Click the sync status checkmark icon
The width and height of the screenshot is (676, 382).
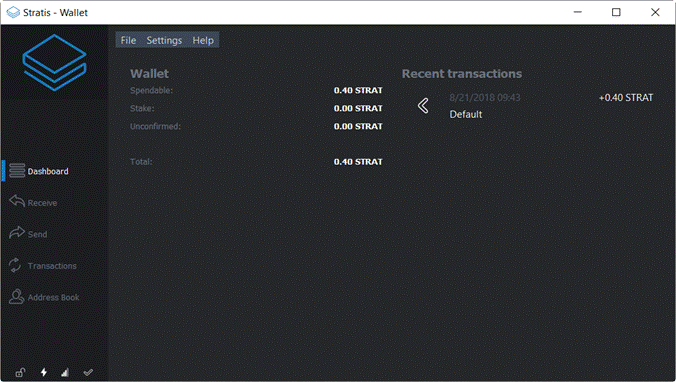pyautogui.click(x=88, y=372)
